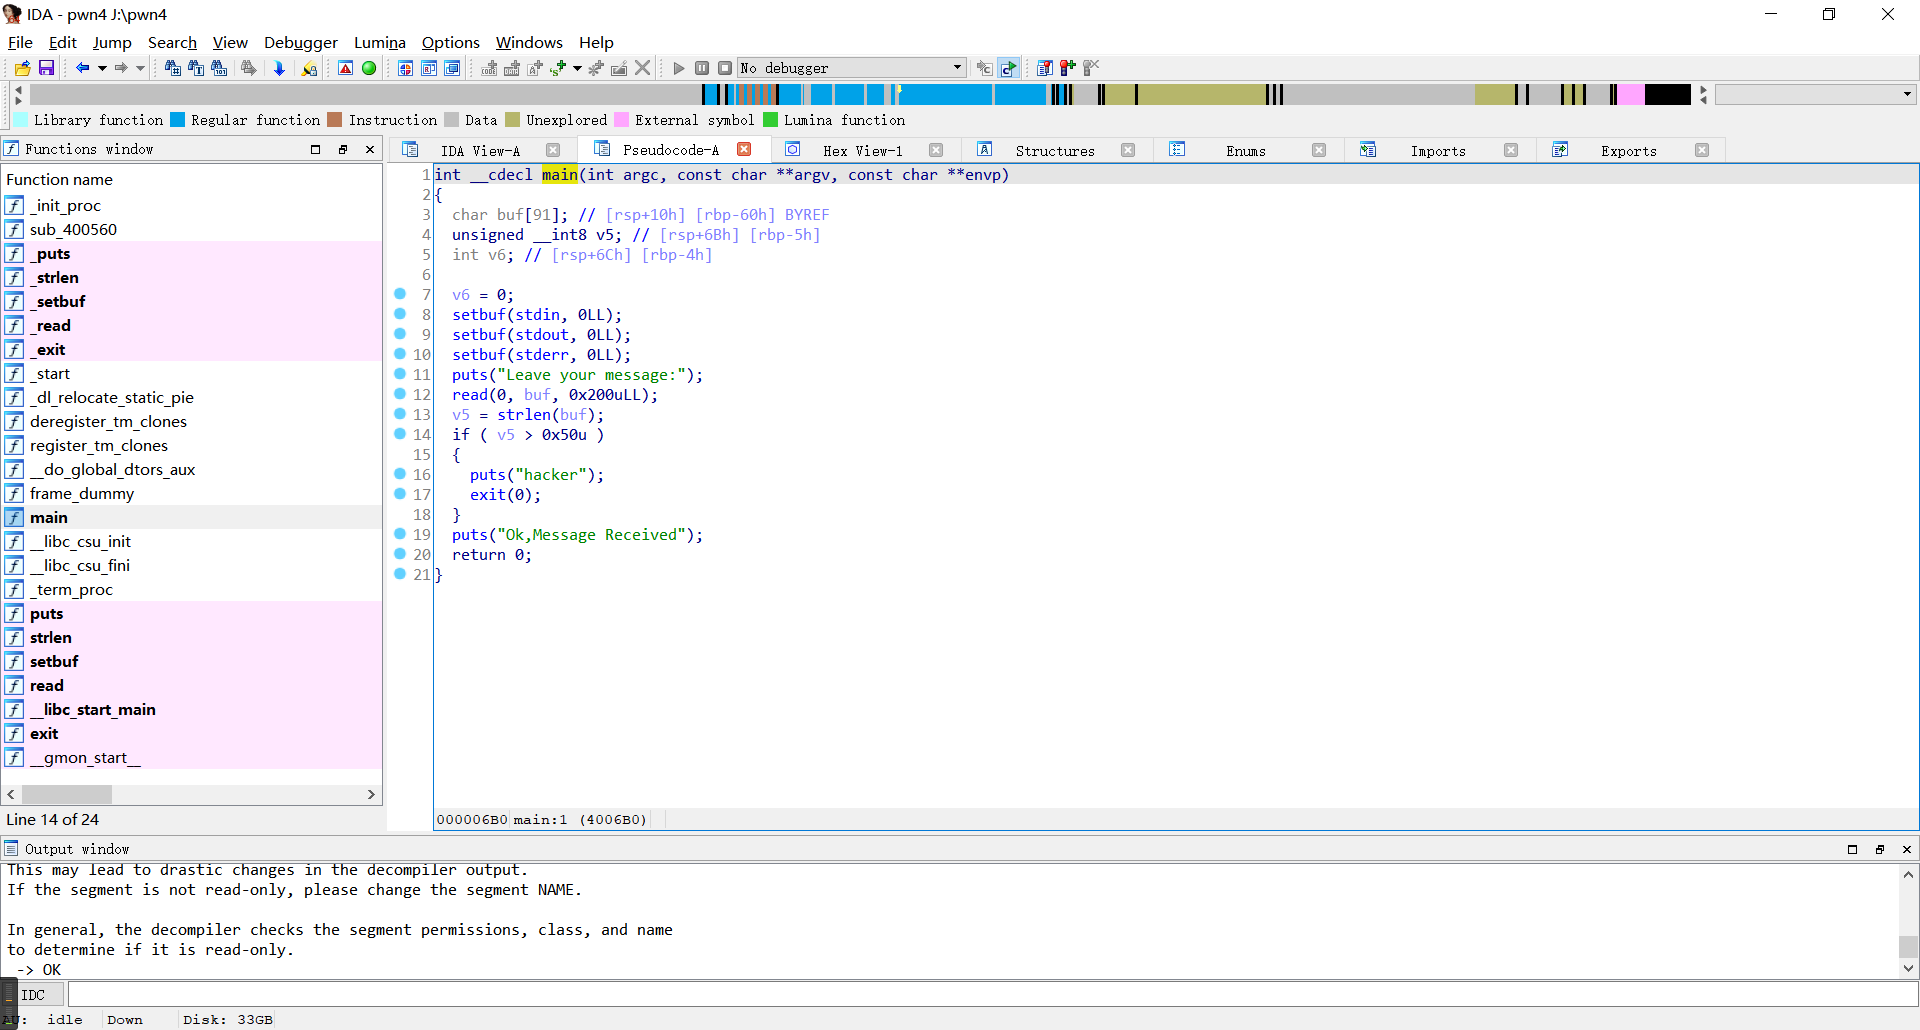The width and height of the screenshot is (1920, 1030).
Task: Toggle breakpoint dot on line 16
Action: tap(400, 474)
